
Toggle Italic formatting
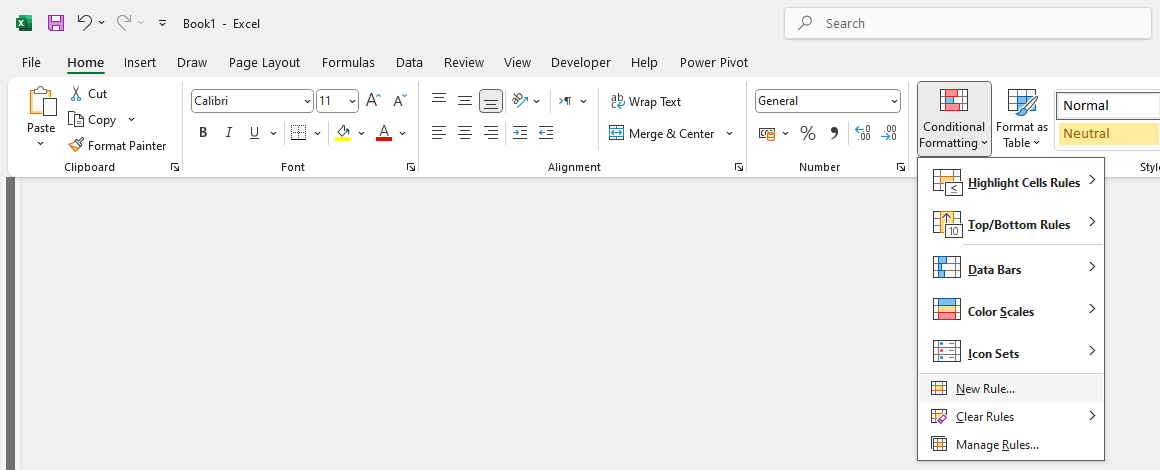[x=229, y=133]
